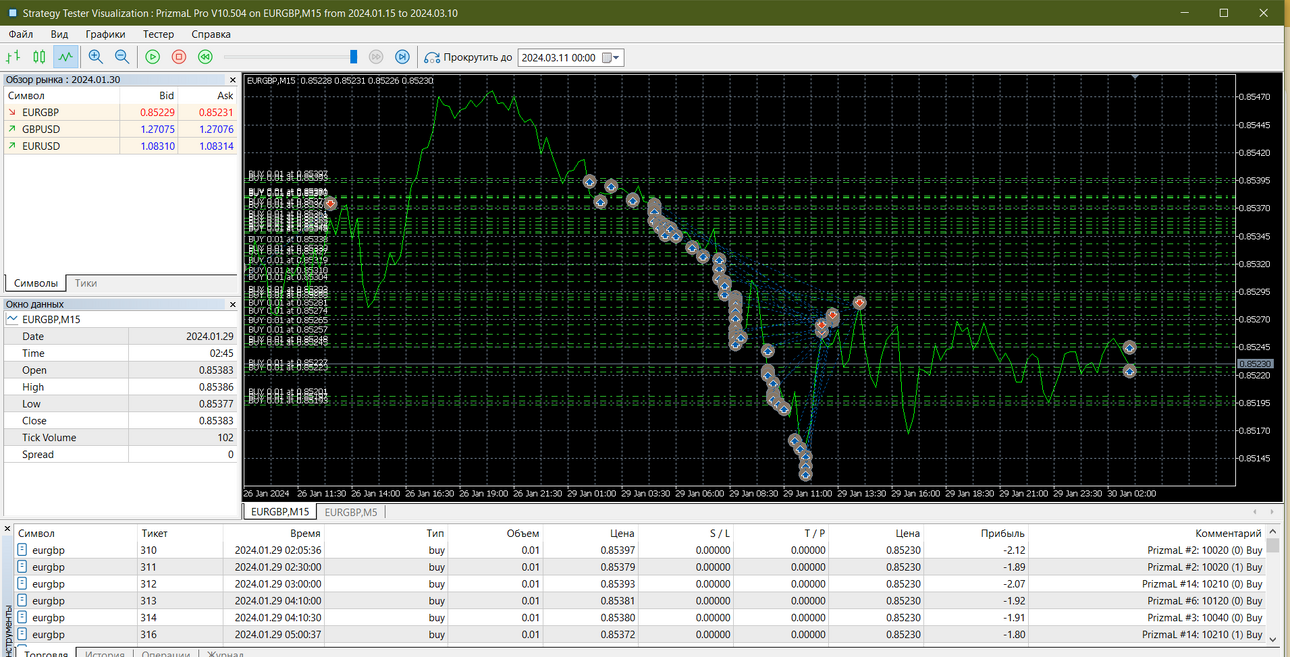Open the scroll-to date picker dropdown
1290x657 pixels.
pyautogui.click(x=615, y=58)
